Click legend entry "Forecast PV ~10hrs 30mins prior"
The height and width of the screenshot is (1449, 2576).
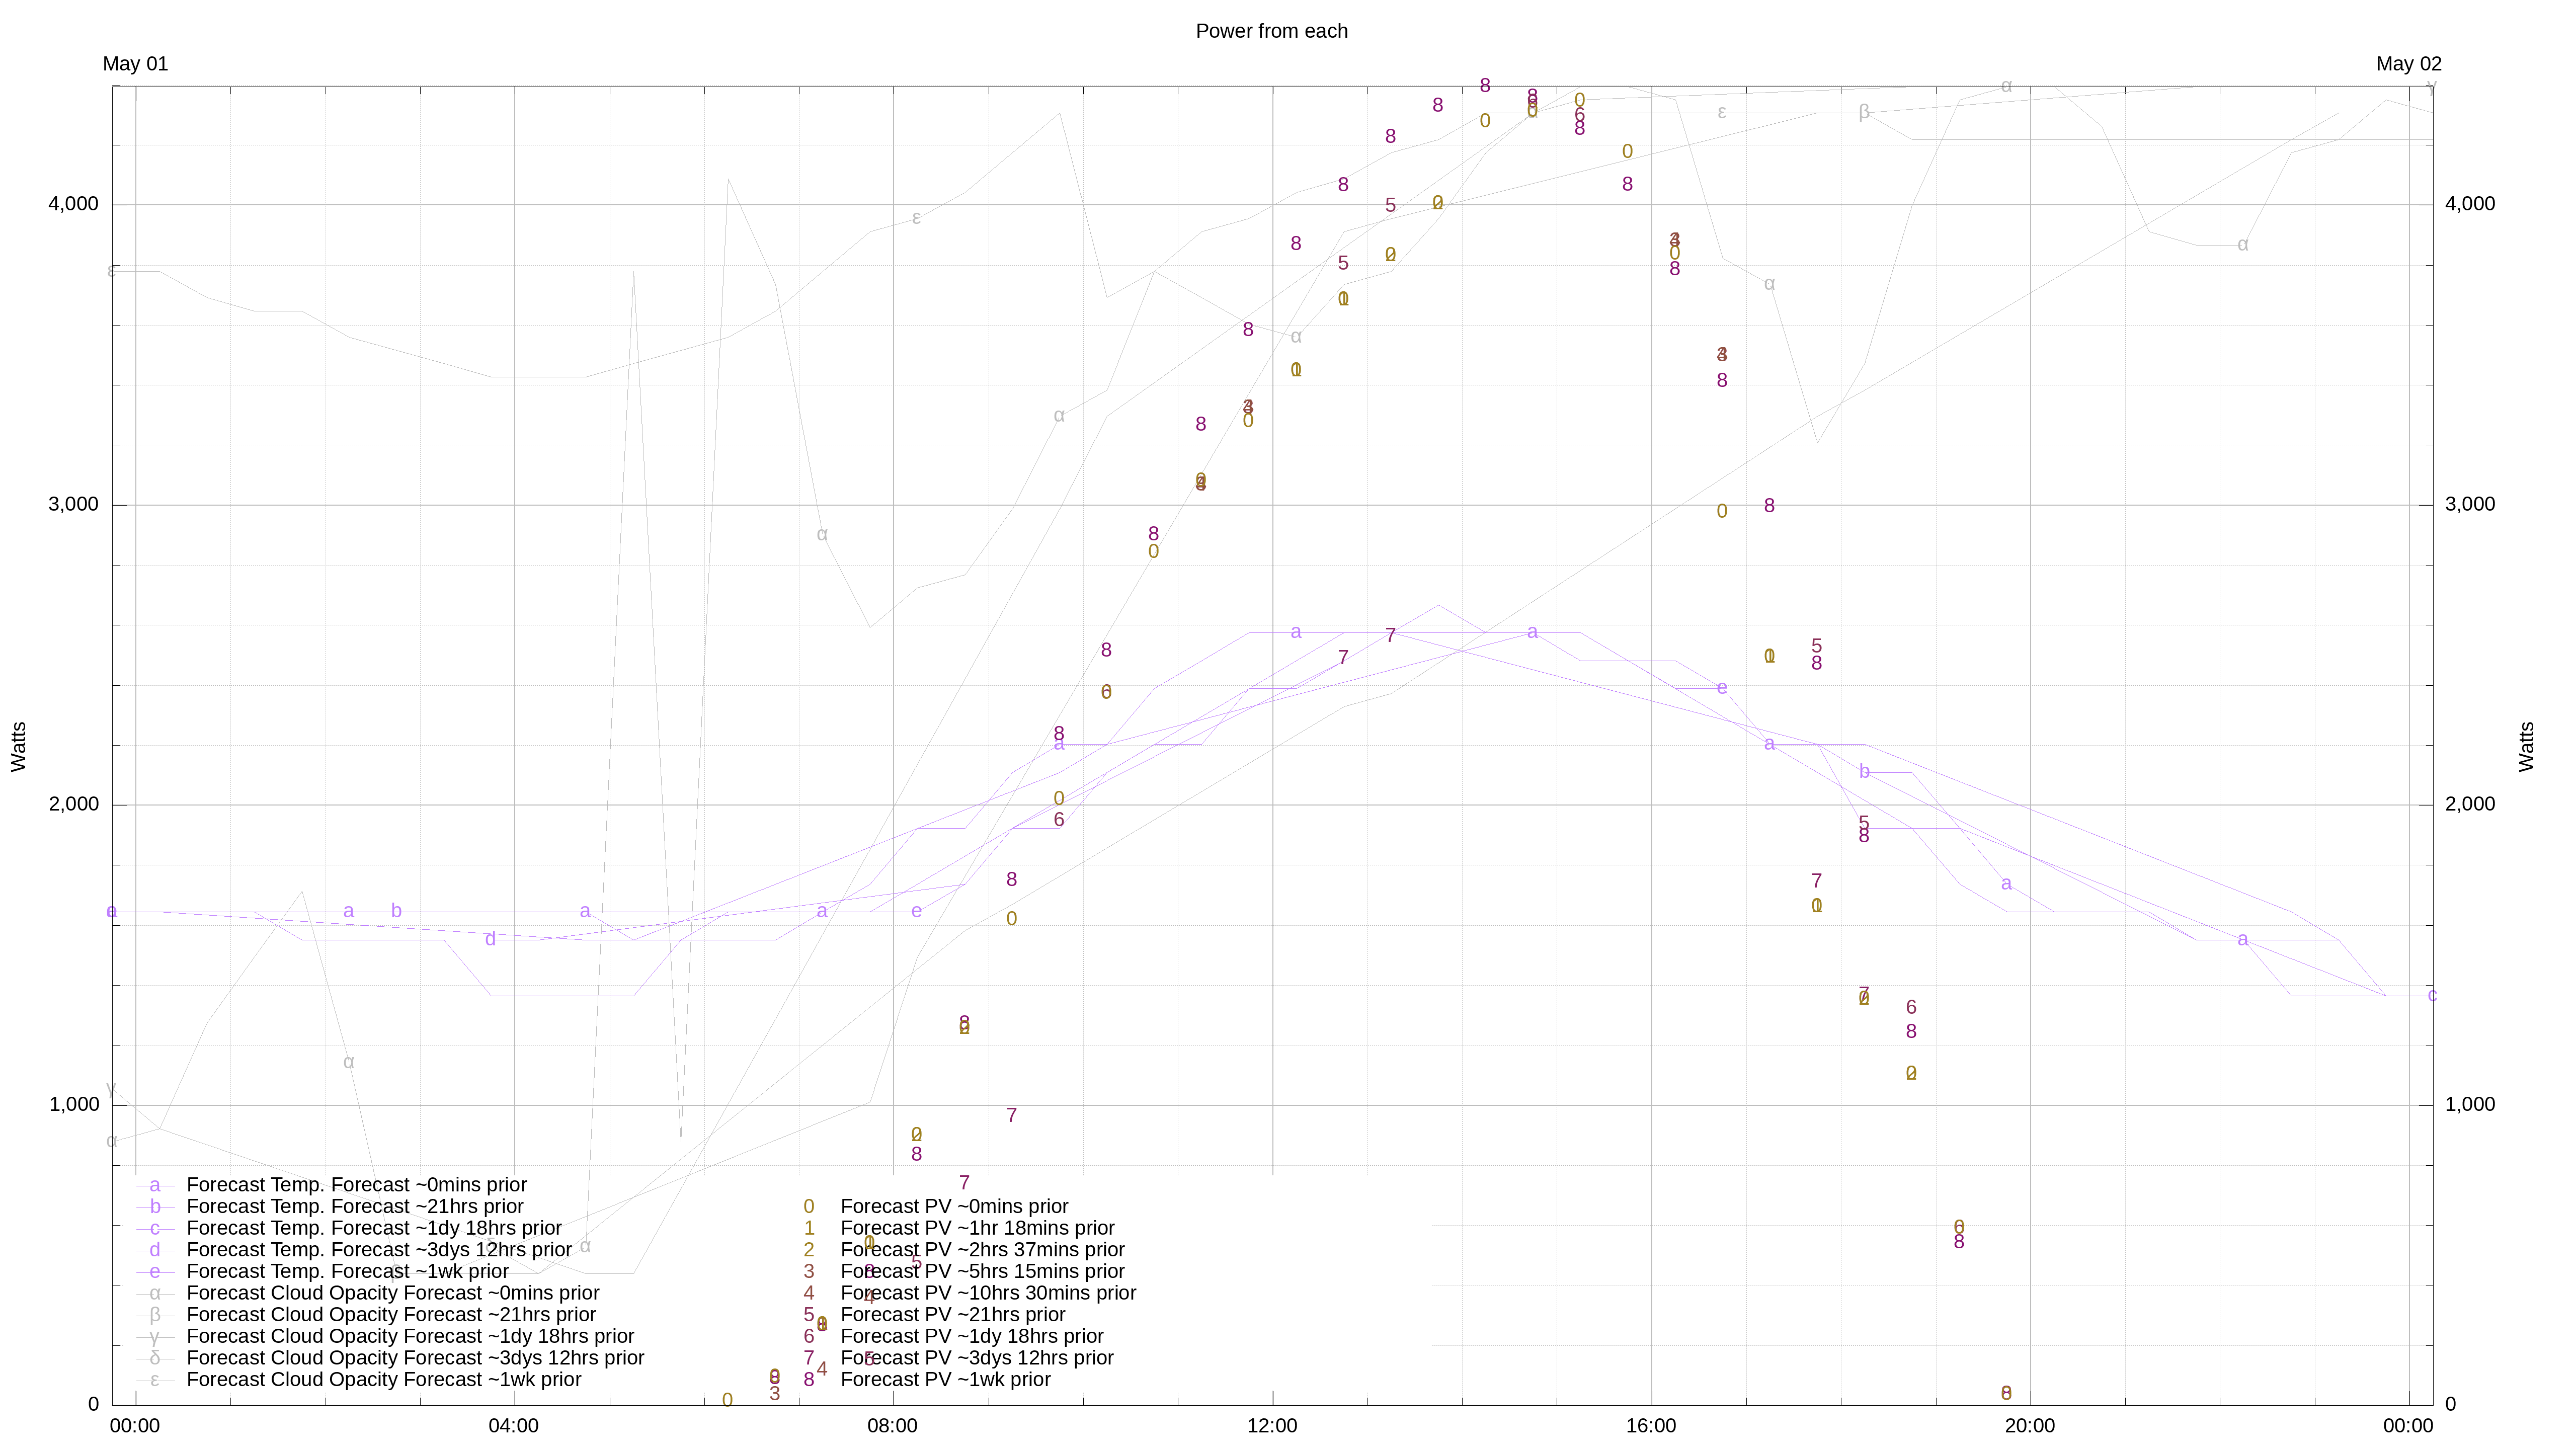tap(988, 1293)
